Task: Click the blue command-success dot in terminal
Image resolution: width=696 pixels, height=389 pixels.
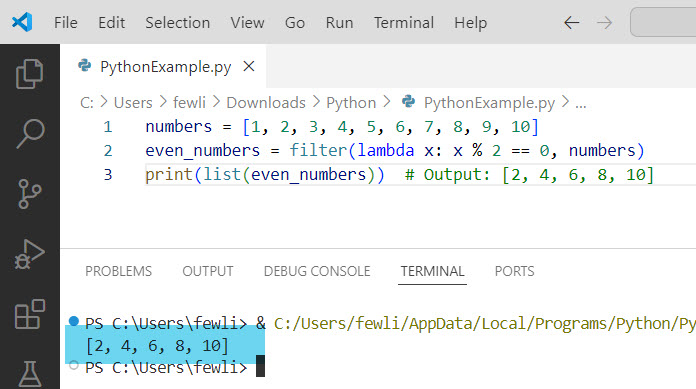Action: [x=74, y=321]
